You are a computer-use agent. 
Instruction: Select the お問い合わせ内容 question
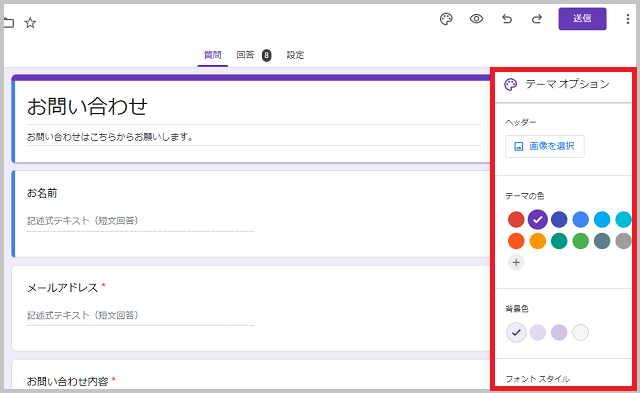(x=251, y=374)
